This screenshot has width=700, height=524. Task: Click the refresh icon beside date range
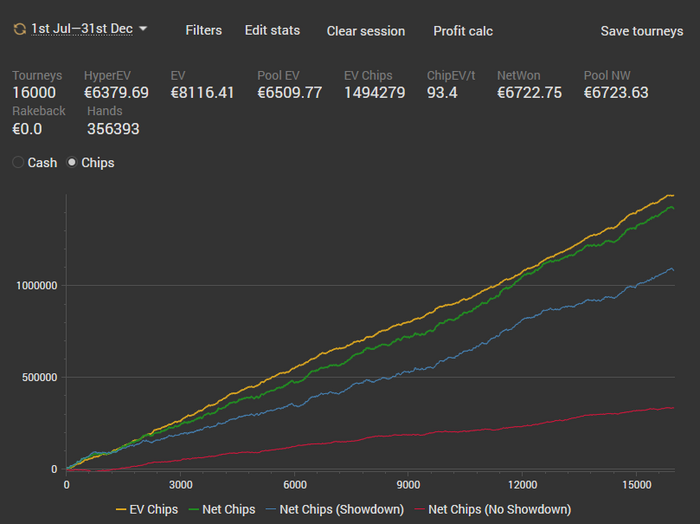19,29
